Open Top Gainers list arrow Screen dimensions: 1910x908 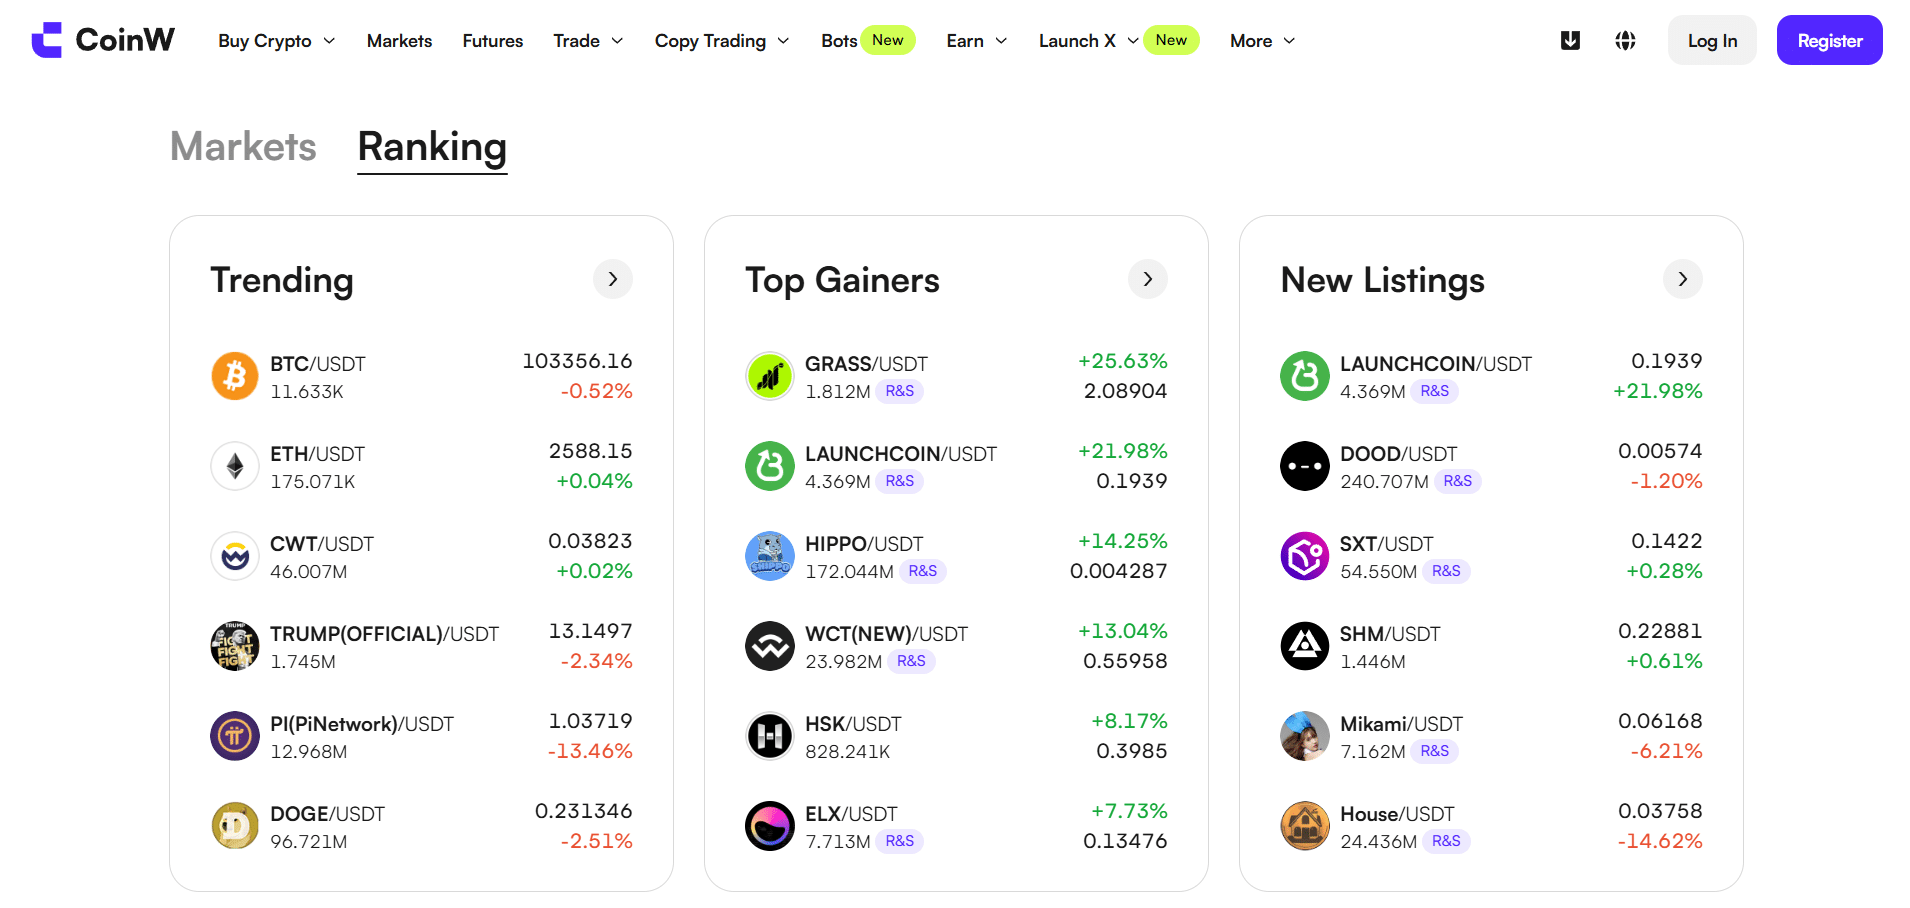1148,279
